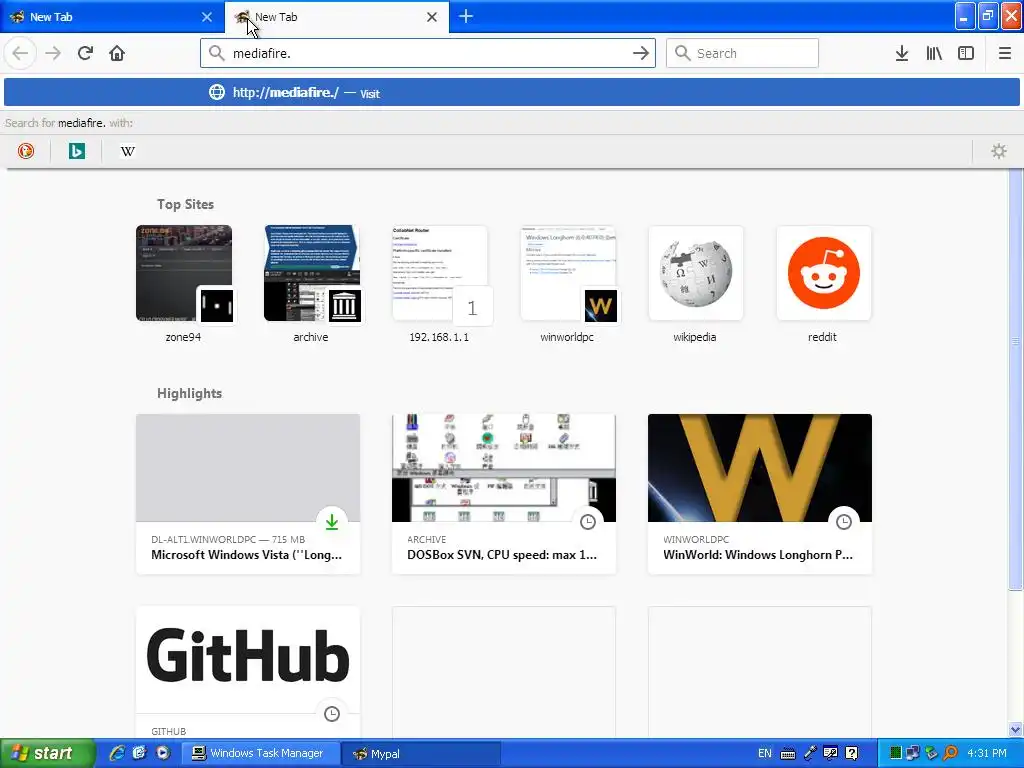Click the help question mark tray icon
This screenshot has width=1024, height=768.
[852, 754]
